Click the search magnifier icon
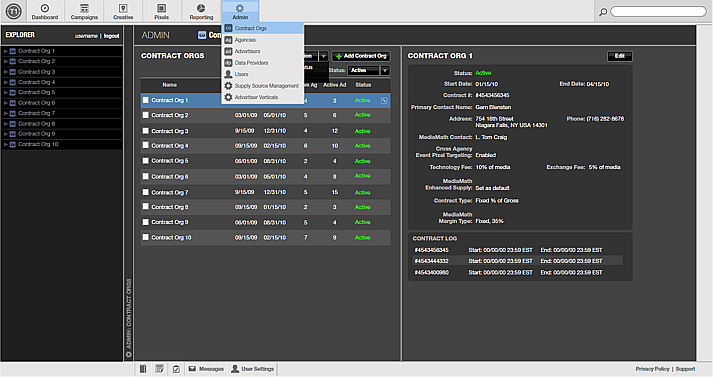The image size is (713, 377). click(603, 12)
